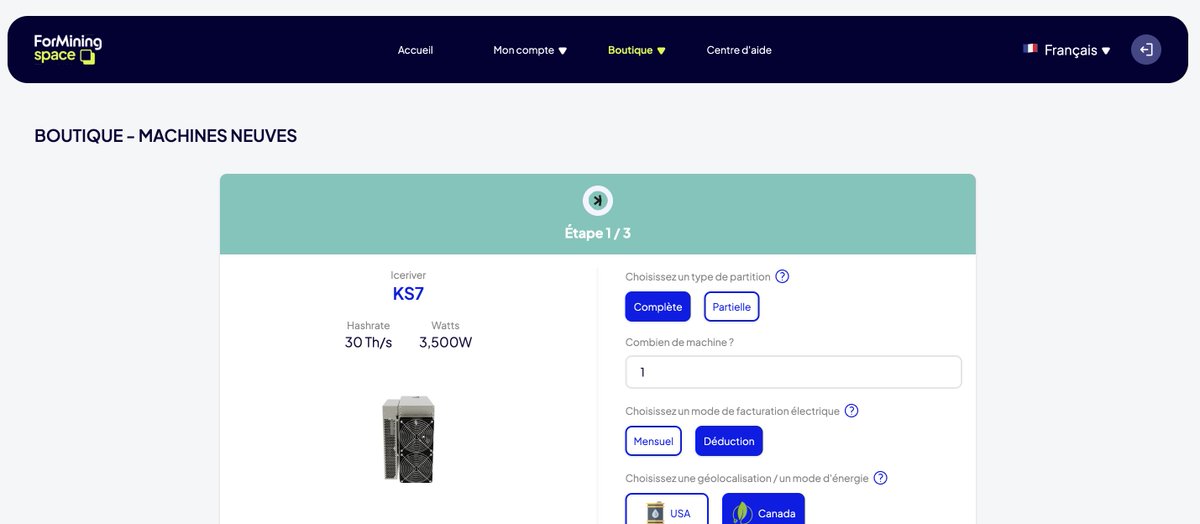Select Partielle partition type
Screen dimensions: 1200x524
(732, 307)
